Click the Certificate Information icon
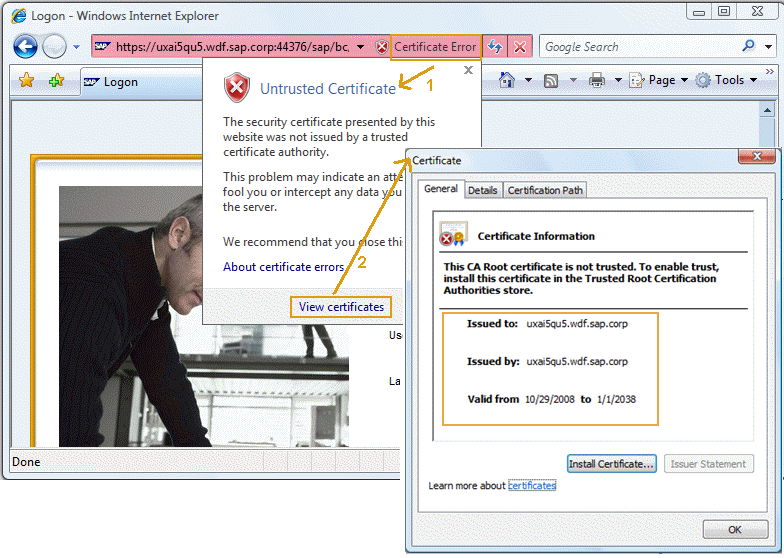The width and height of the screenshot is (784, 558). [x=453, y=234]
